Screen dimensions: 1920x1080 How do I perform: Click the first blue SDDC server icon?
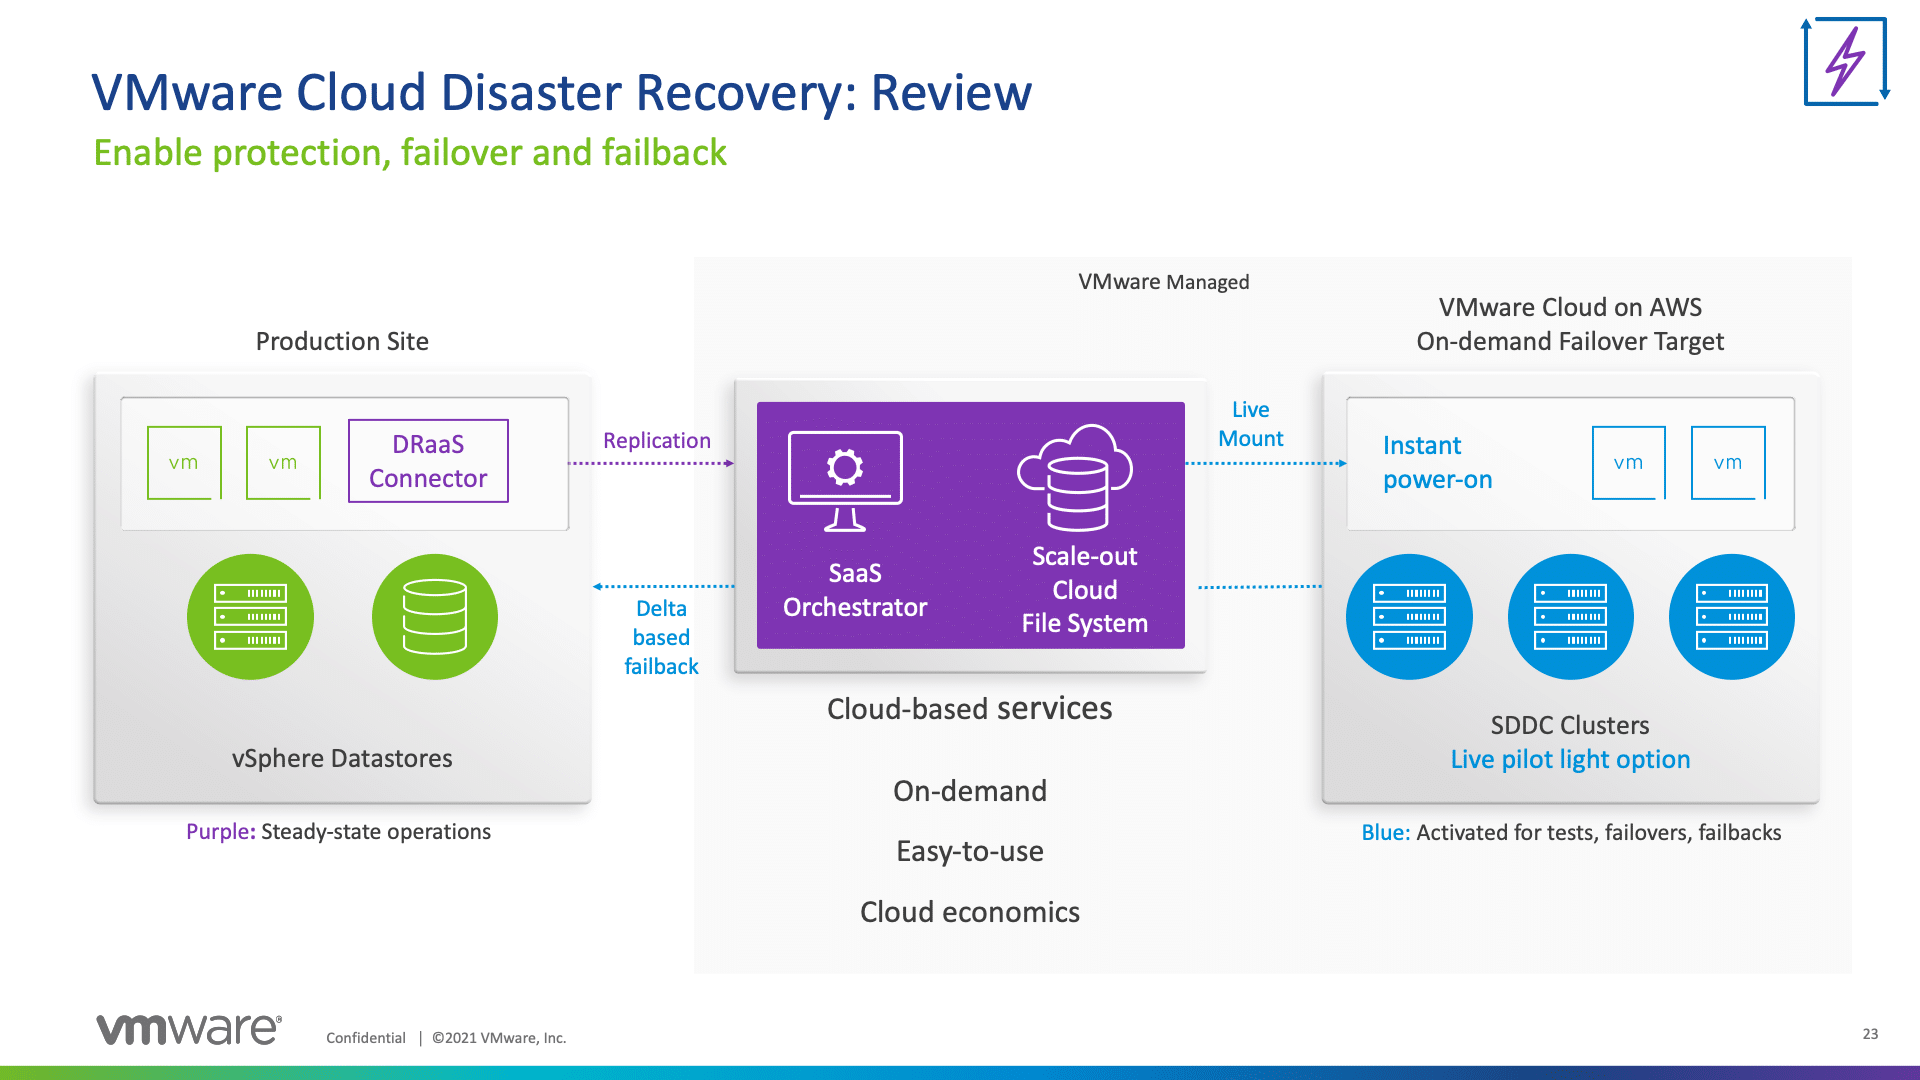click(1409, 617)
